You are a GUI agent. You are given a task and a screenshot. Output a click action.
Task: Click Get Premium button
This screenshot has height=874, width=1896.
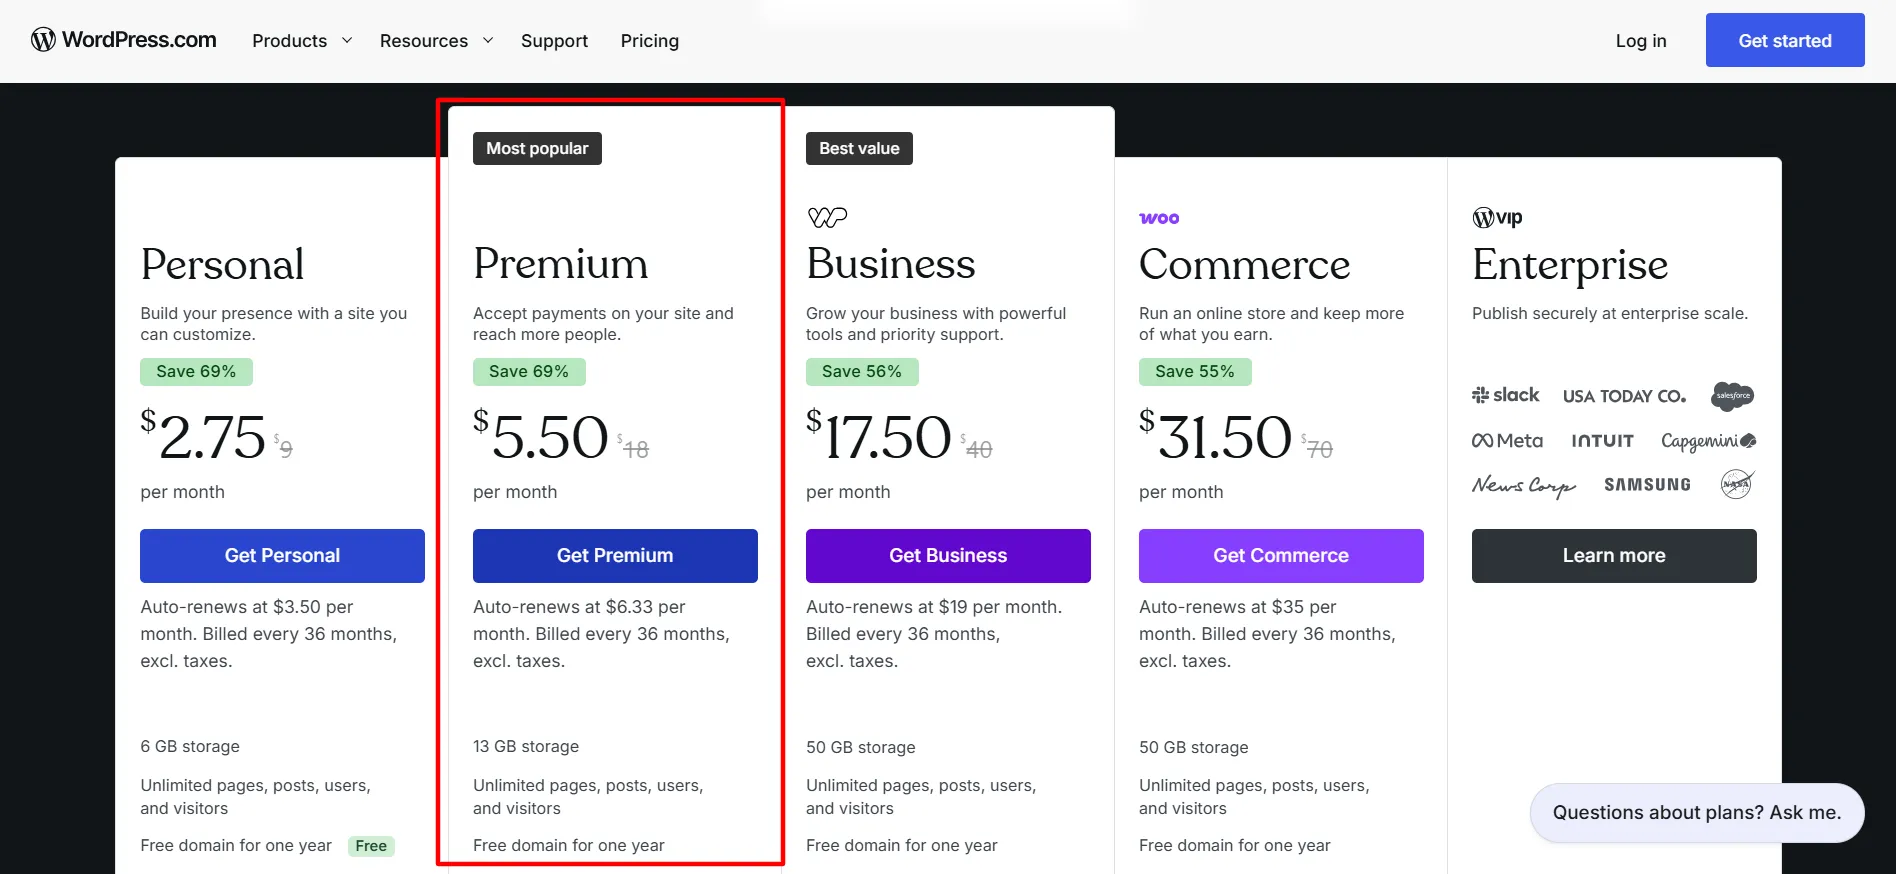pyautogui.click(x=615, y=556)
